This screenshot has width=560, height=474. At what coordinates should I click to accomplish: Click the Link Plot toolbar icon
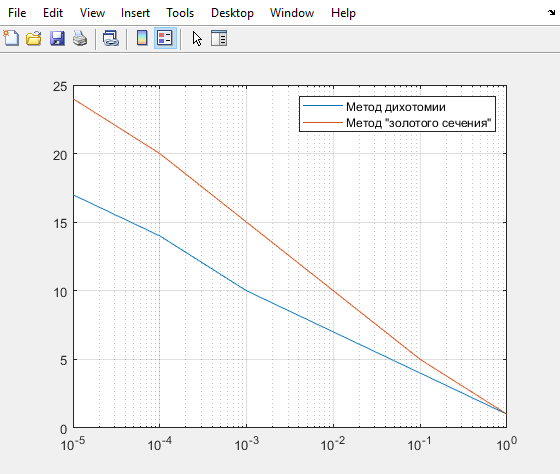pyautogui.click(x=111, y=38)
